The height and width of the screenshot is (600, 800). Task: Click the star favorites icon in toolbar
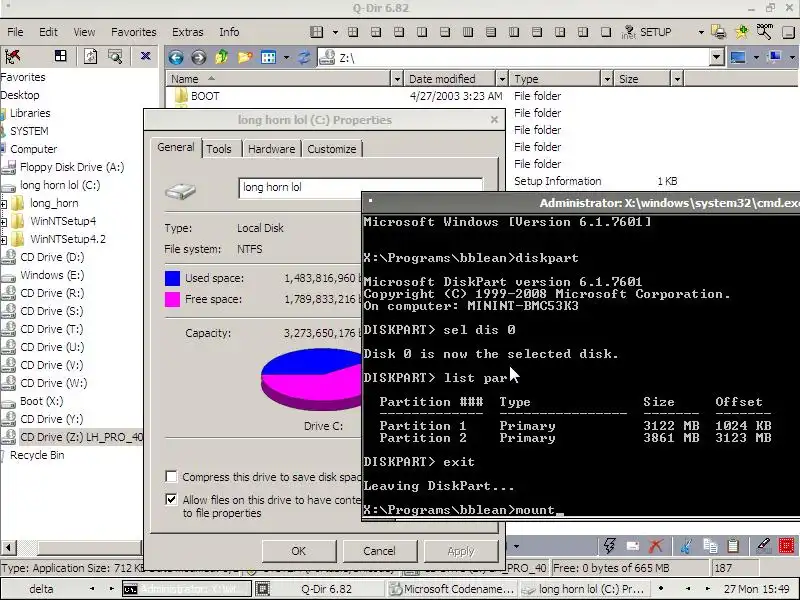coord(742,32)
